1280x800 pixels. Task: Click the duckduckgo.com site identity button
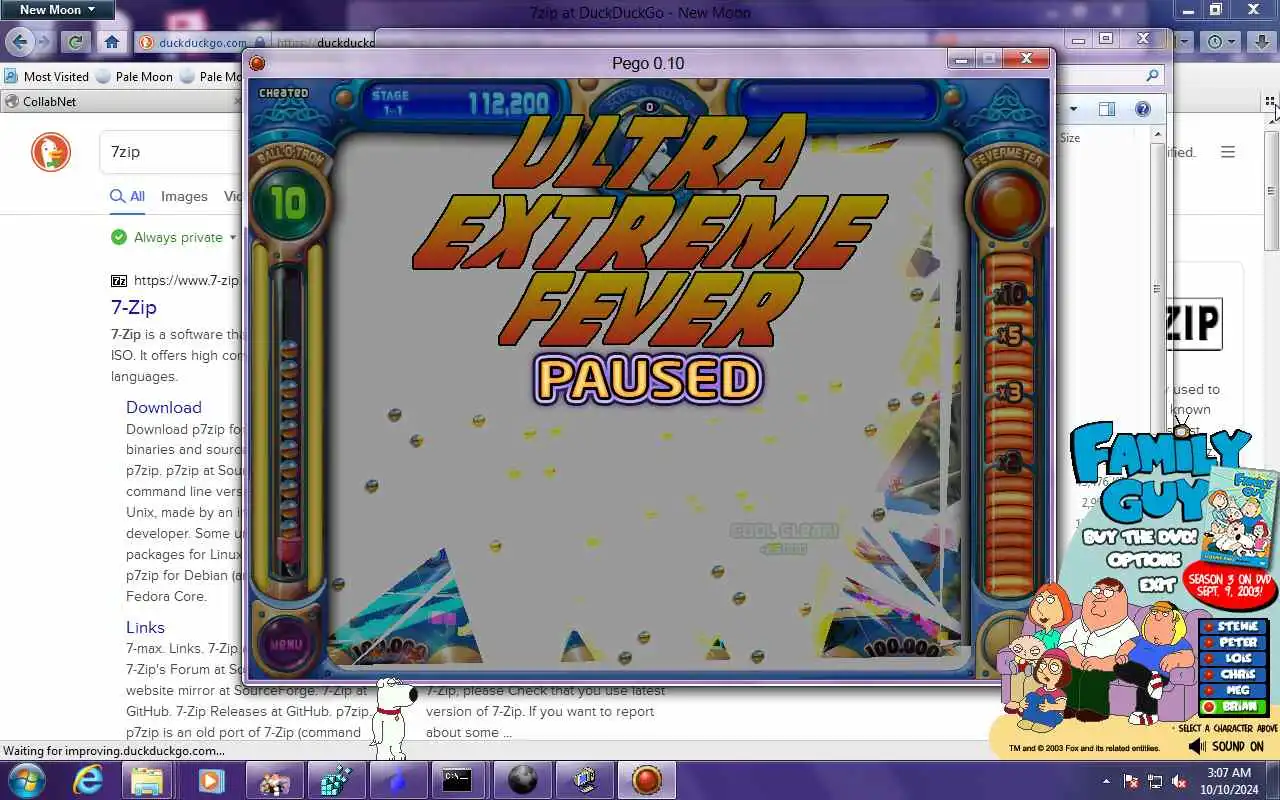193,43
